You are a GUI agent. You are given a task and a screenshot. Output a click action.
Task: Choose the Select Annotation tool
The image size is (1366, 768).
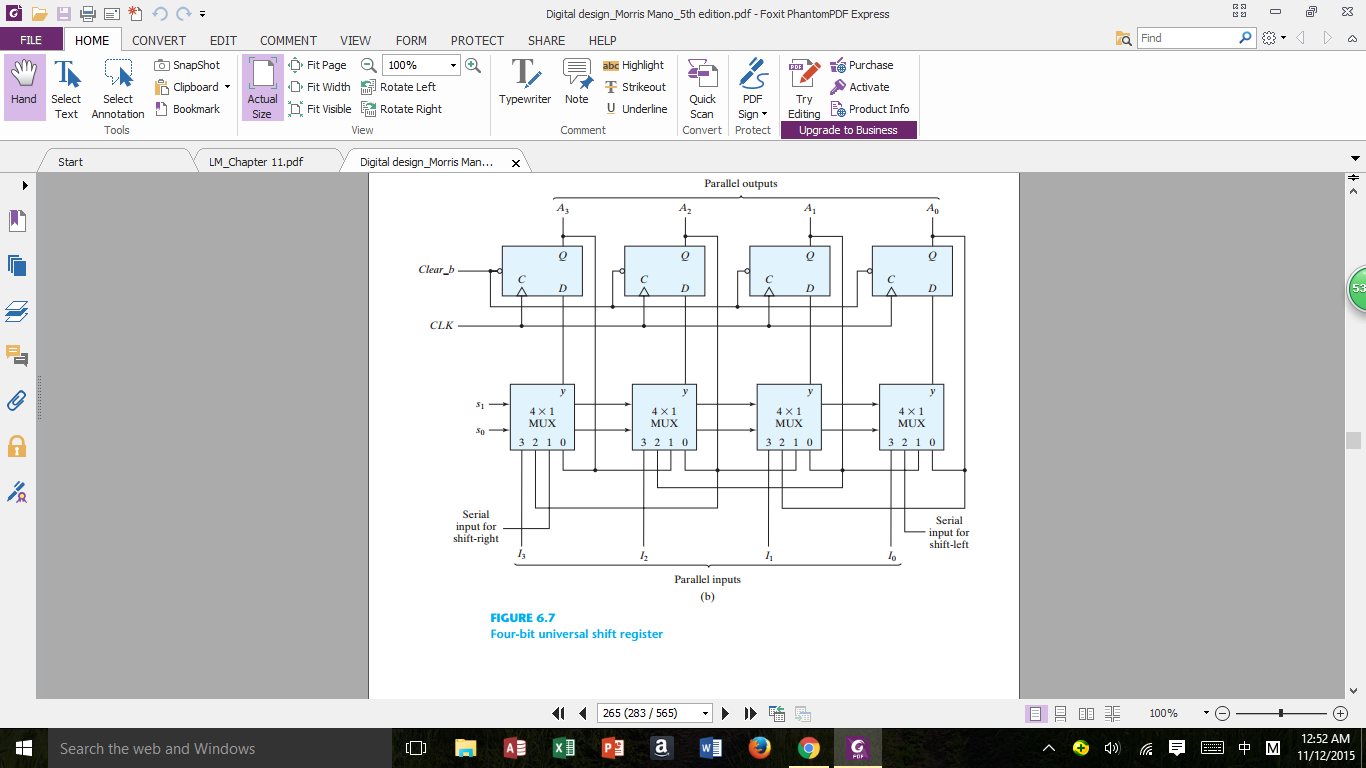point(118,87)
